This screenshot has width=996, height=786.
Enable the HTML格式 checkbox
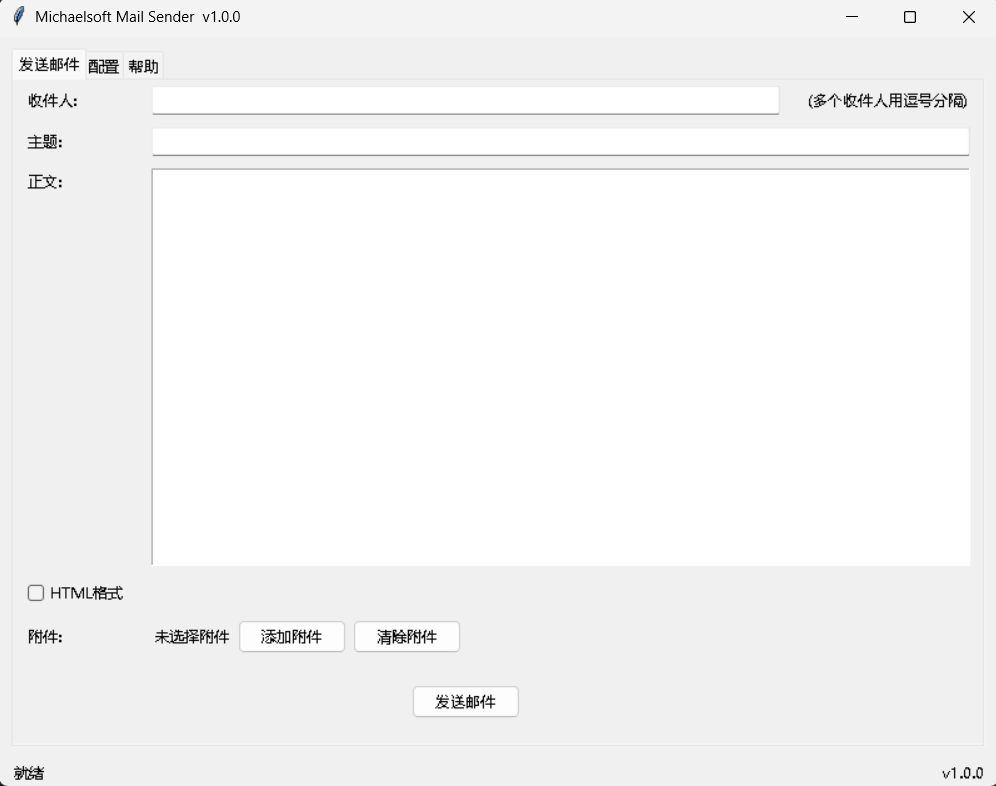click(36, 593)
